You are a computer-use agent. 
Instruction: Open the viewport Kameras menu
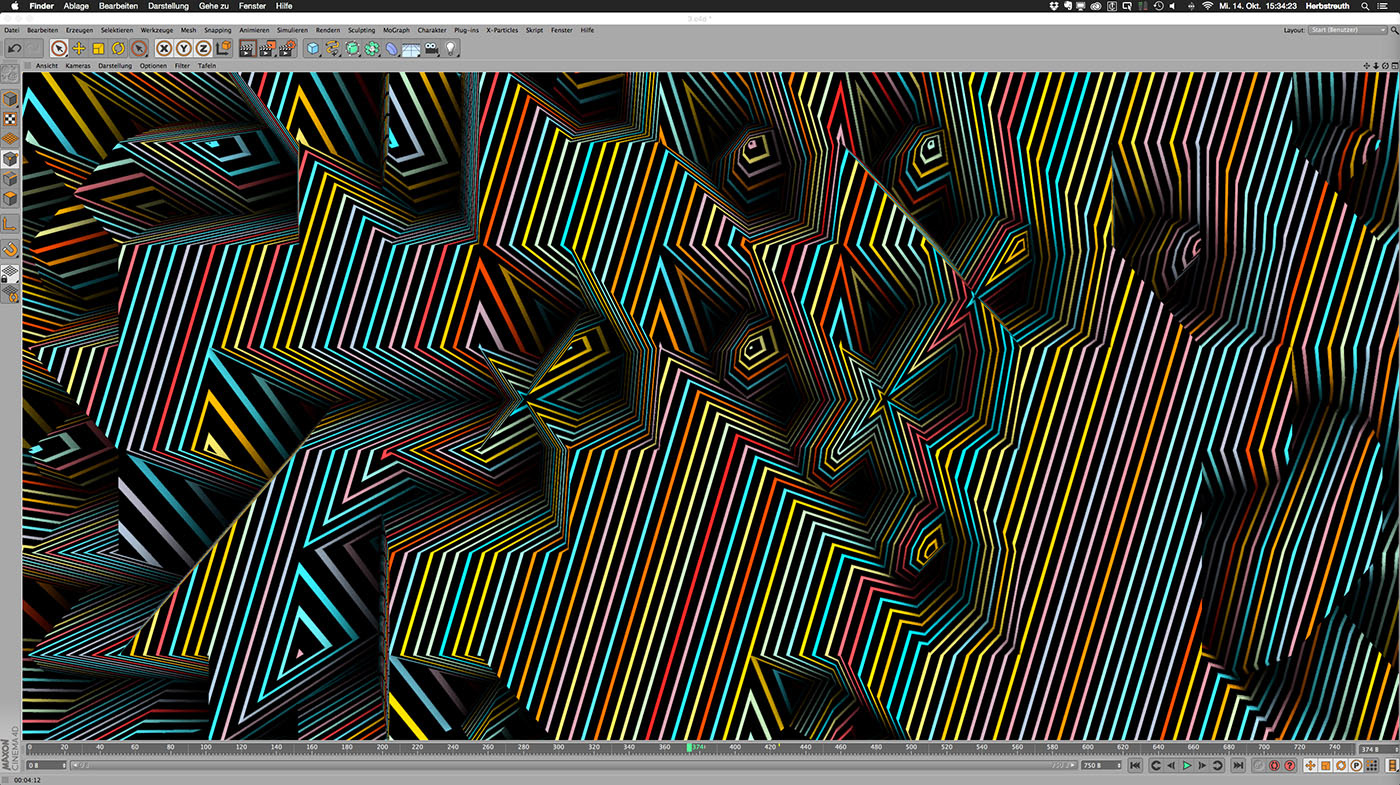(78, 66)
